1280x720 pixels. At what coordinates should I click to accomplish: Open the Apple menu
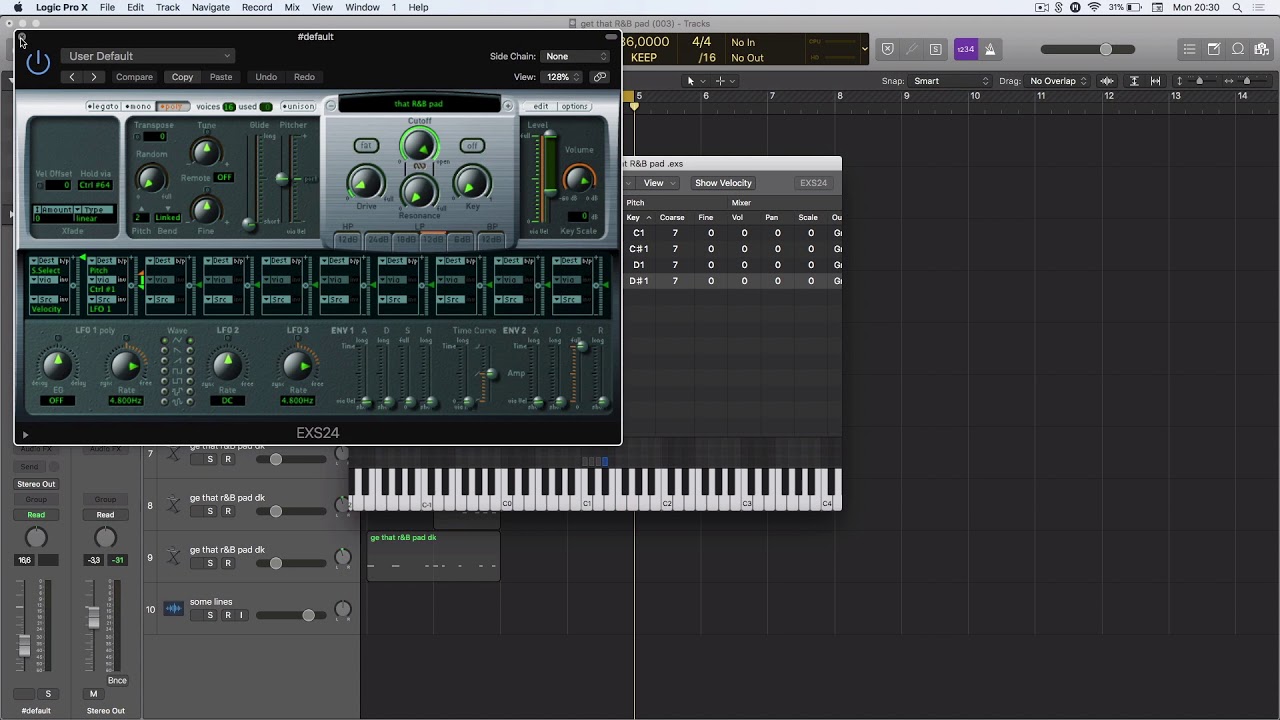pyautogui.click(x=18, y=7)
